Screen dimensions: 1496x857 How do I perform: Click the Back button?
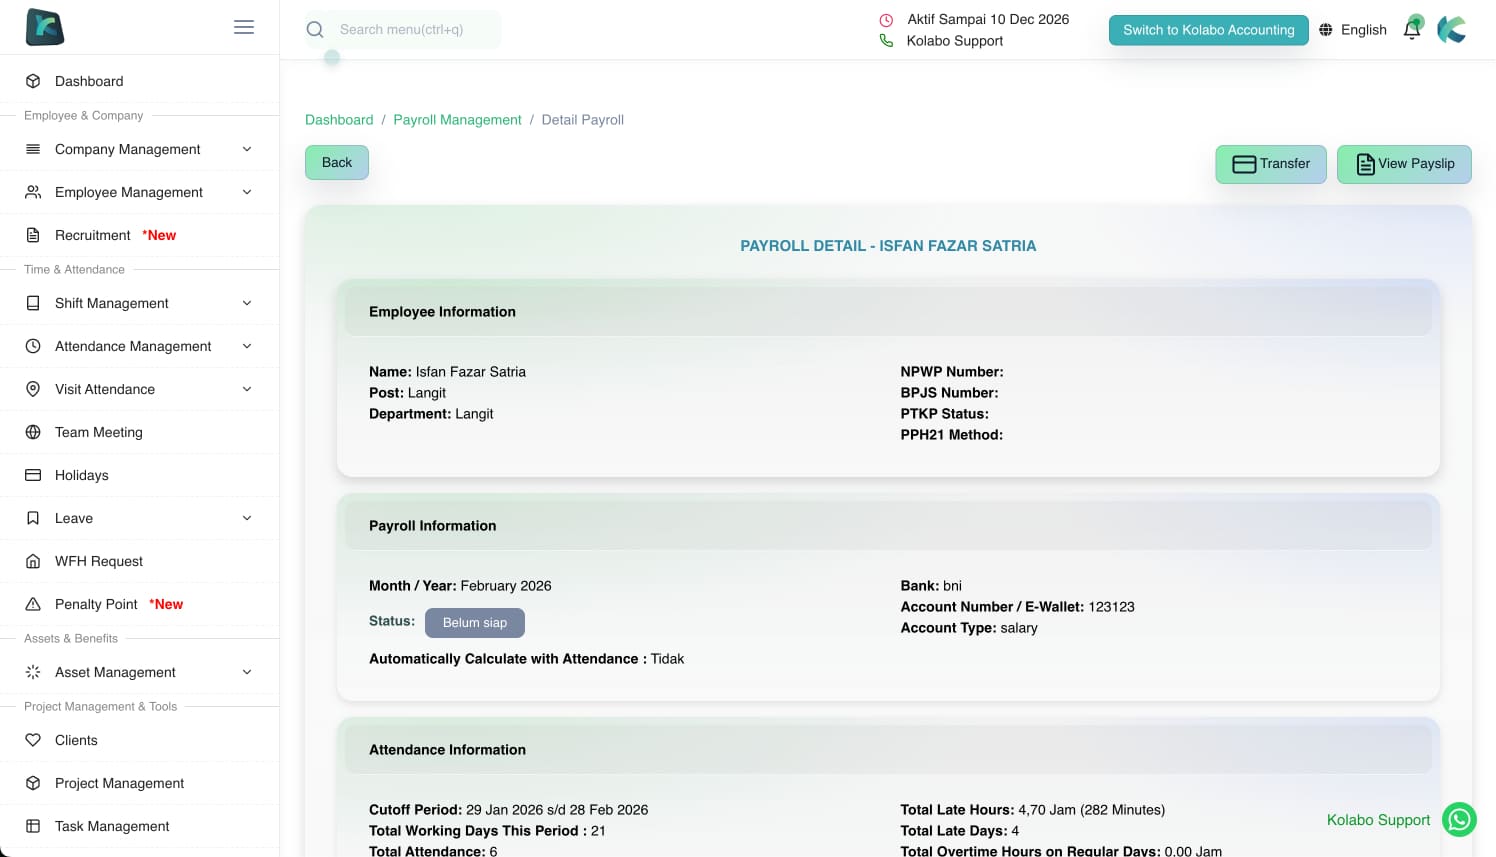pos(337,162)
